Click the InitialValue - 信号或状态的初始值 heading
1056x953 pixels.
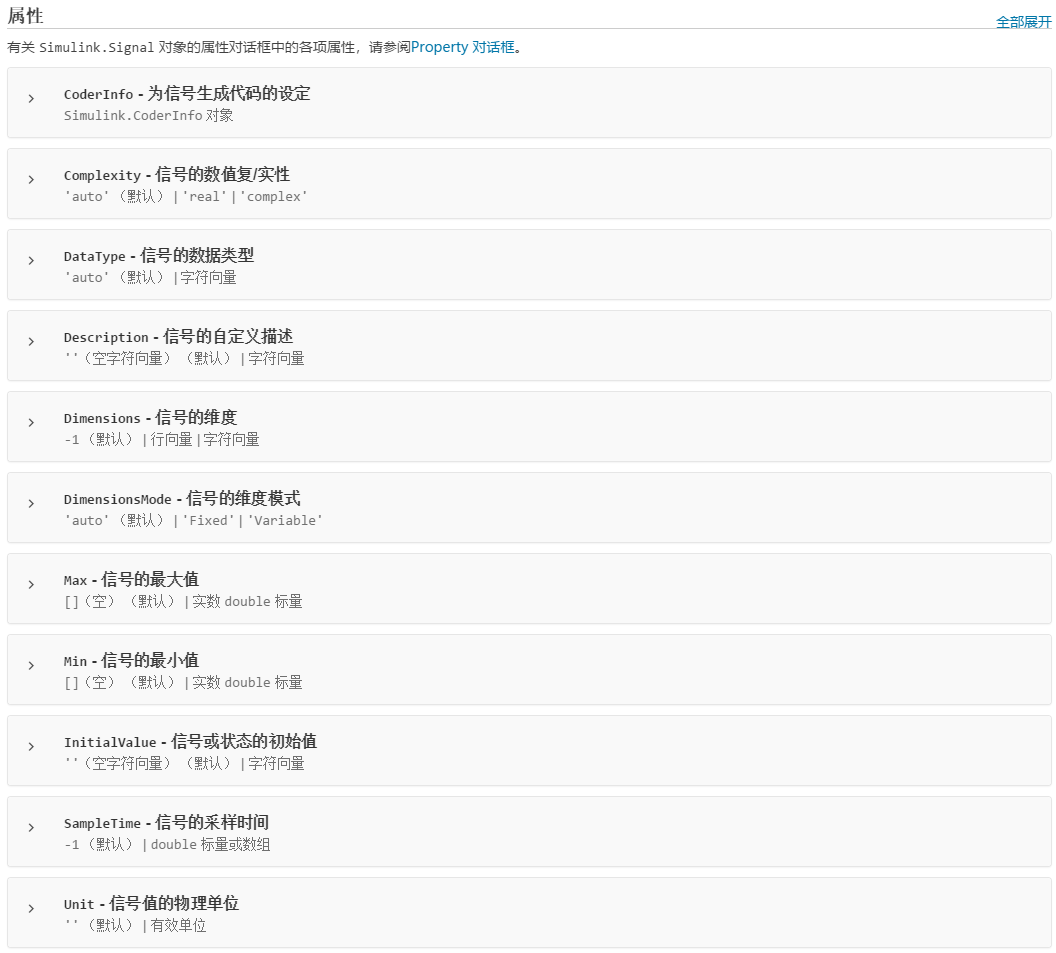(x=191, y=742)
